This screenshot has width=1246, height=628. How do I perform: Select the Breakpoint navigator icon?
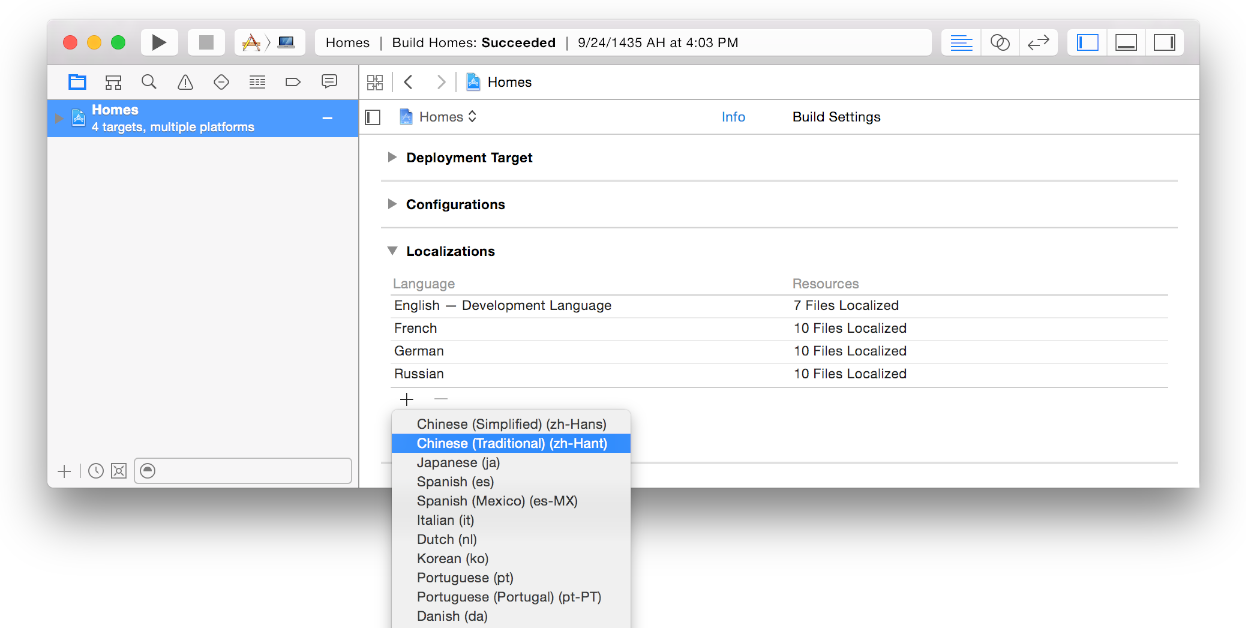click(293, 82)
